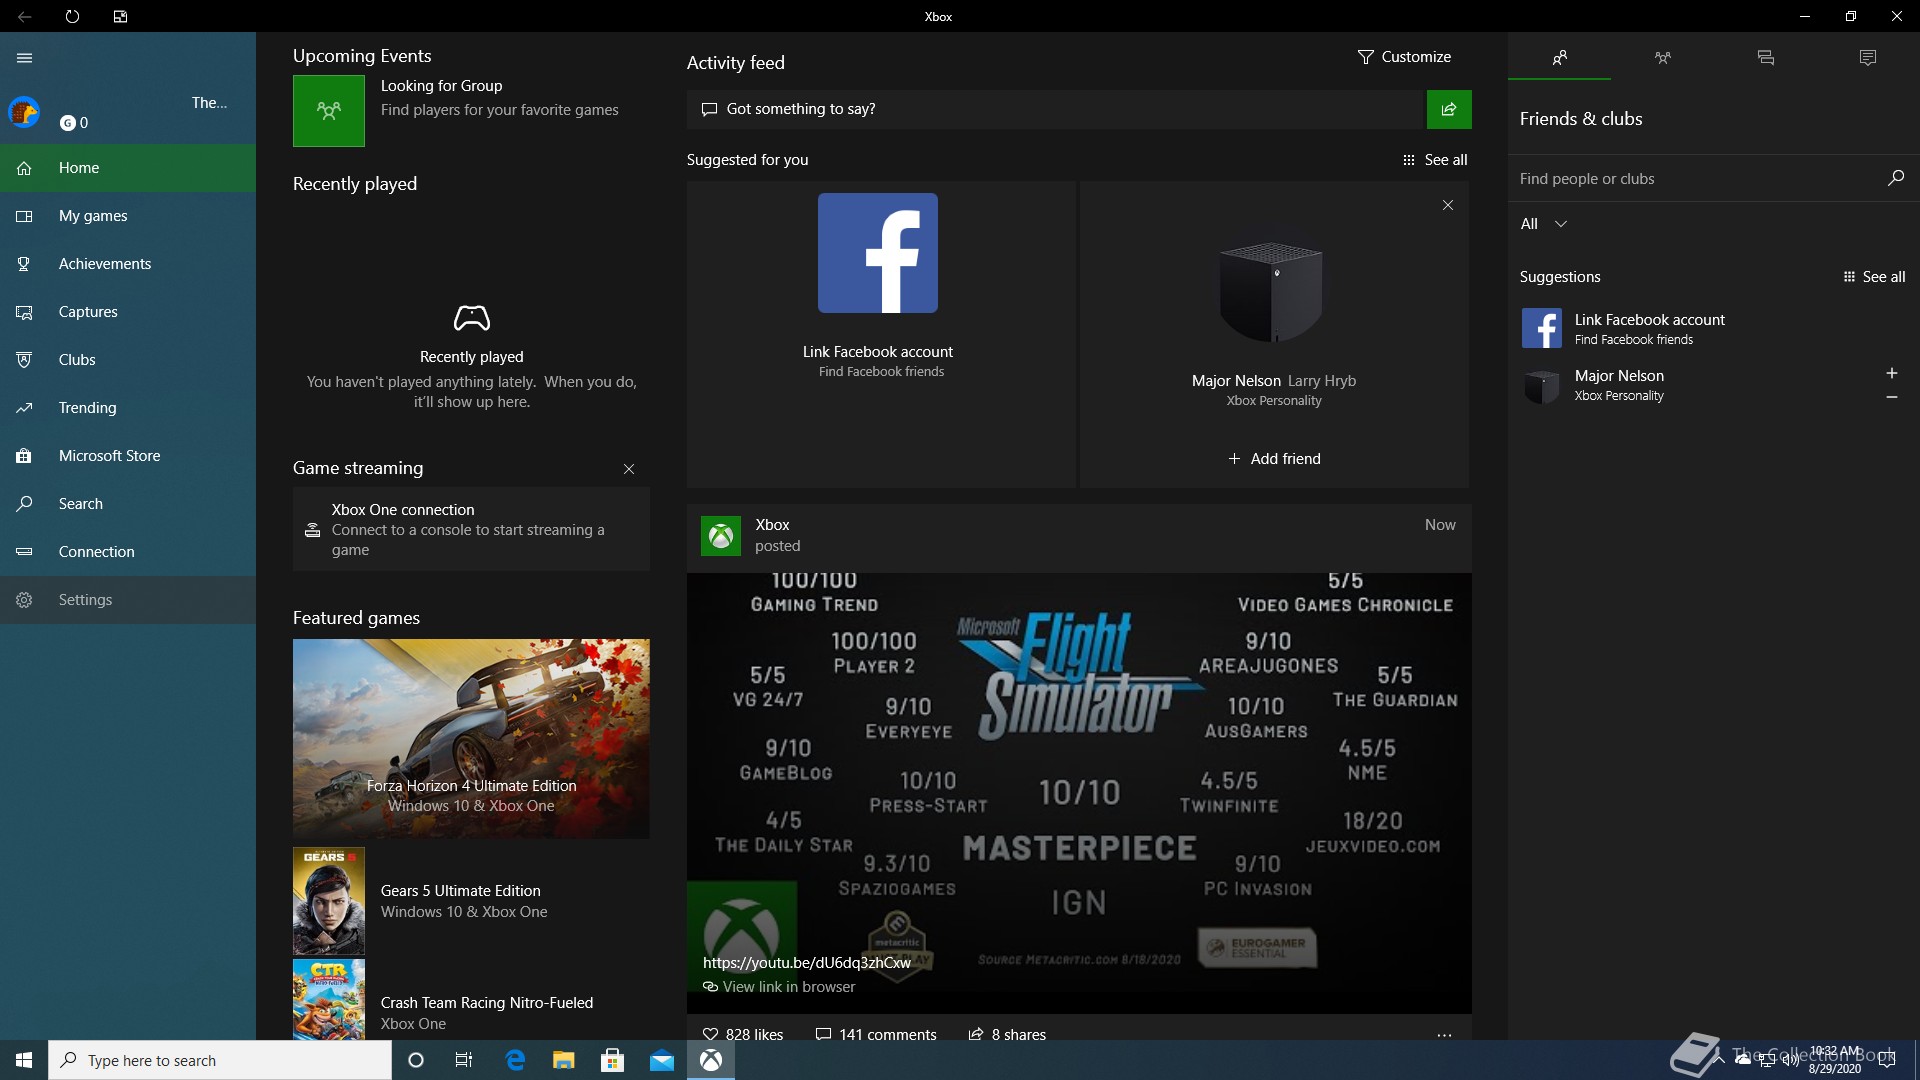The height and width of the screenshot is (1080, 1920).
Task: Open the Xbox One connection card
Action: (471, 529)
